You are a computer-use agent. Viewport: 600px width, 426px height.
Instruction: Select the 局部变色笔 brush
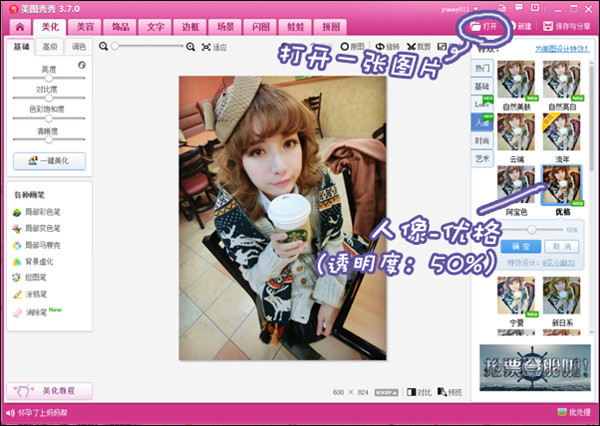(x=37, y=229)
